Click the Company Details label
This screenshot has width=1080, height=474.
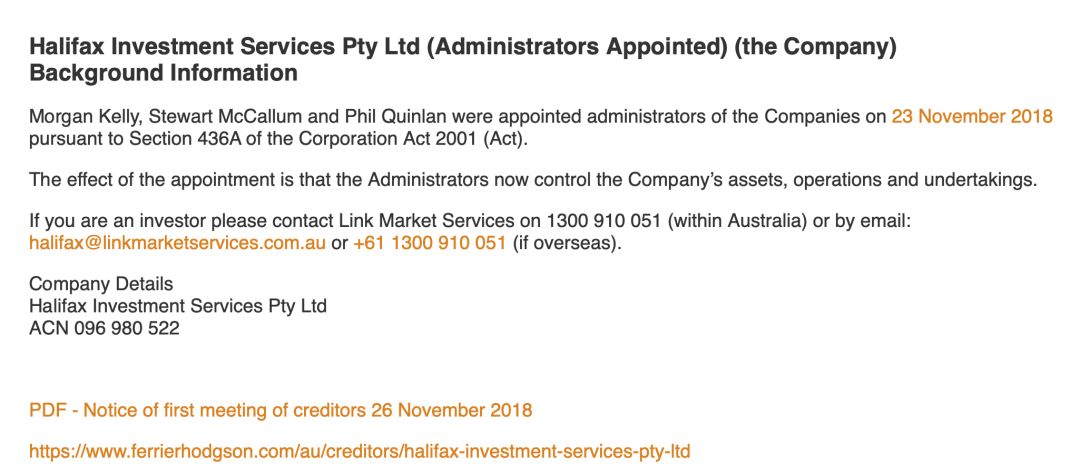(101, 284)
